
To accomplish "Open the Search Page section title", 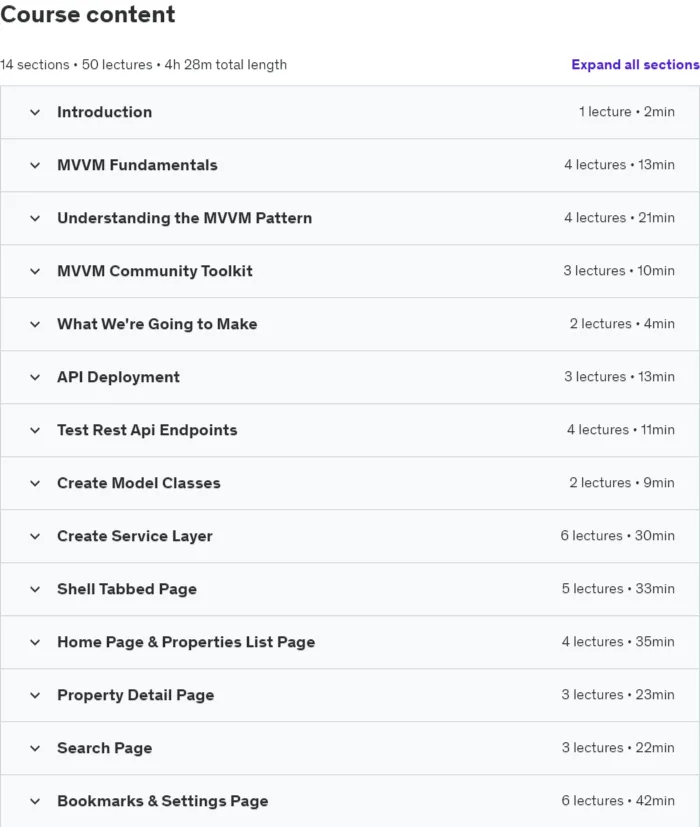I will pos(104,748).
